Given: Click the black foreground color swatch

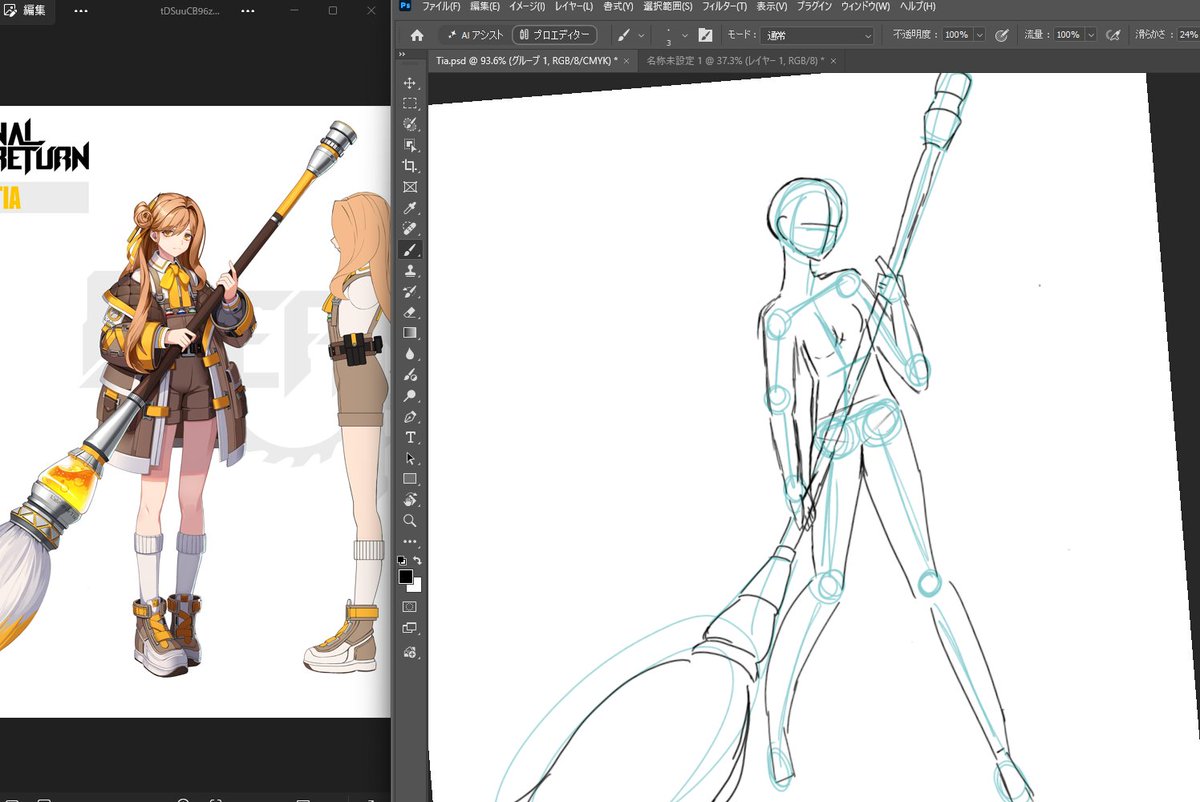Looking at the screenshot, I should tap(406, 577).
